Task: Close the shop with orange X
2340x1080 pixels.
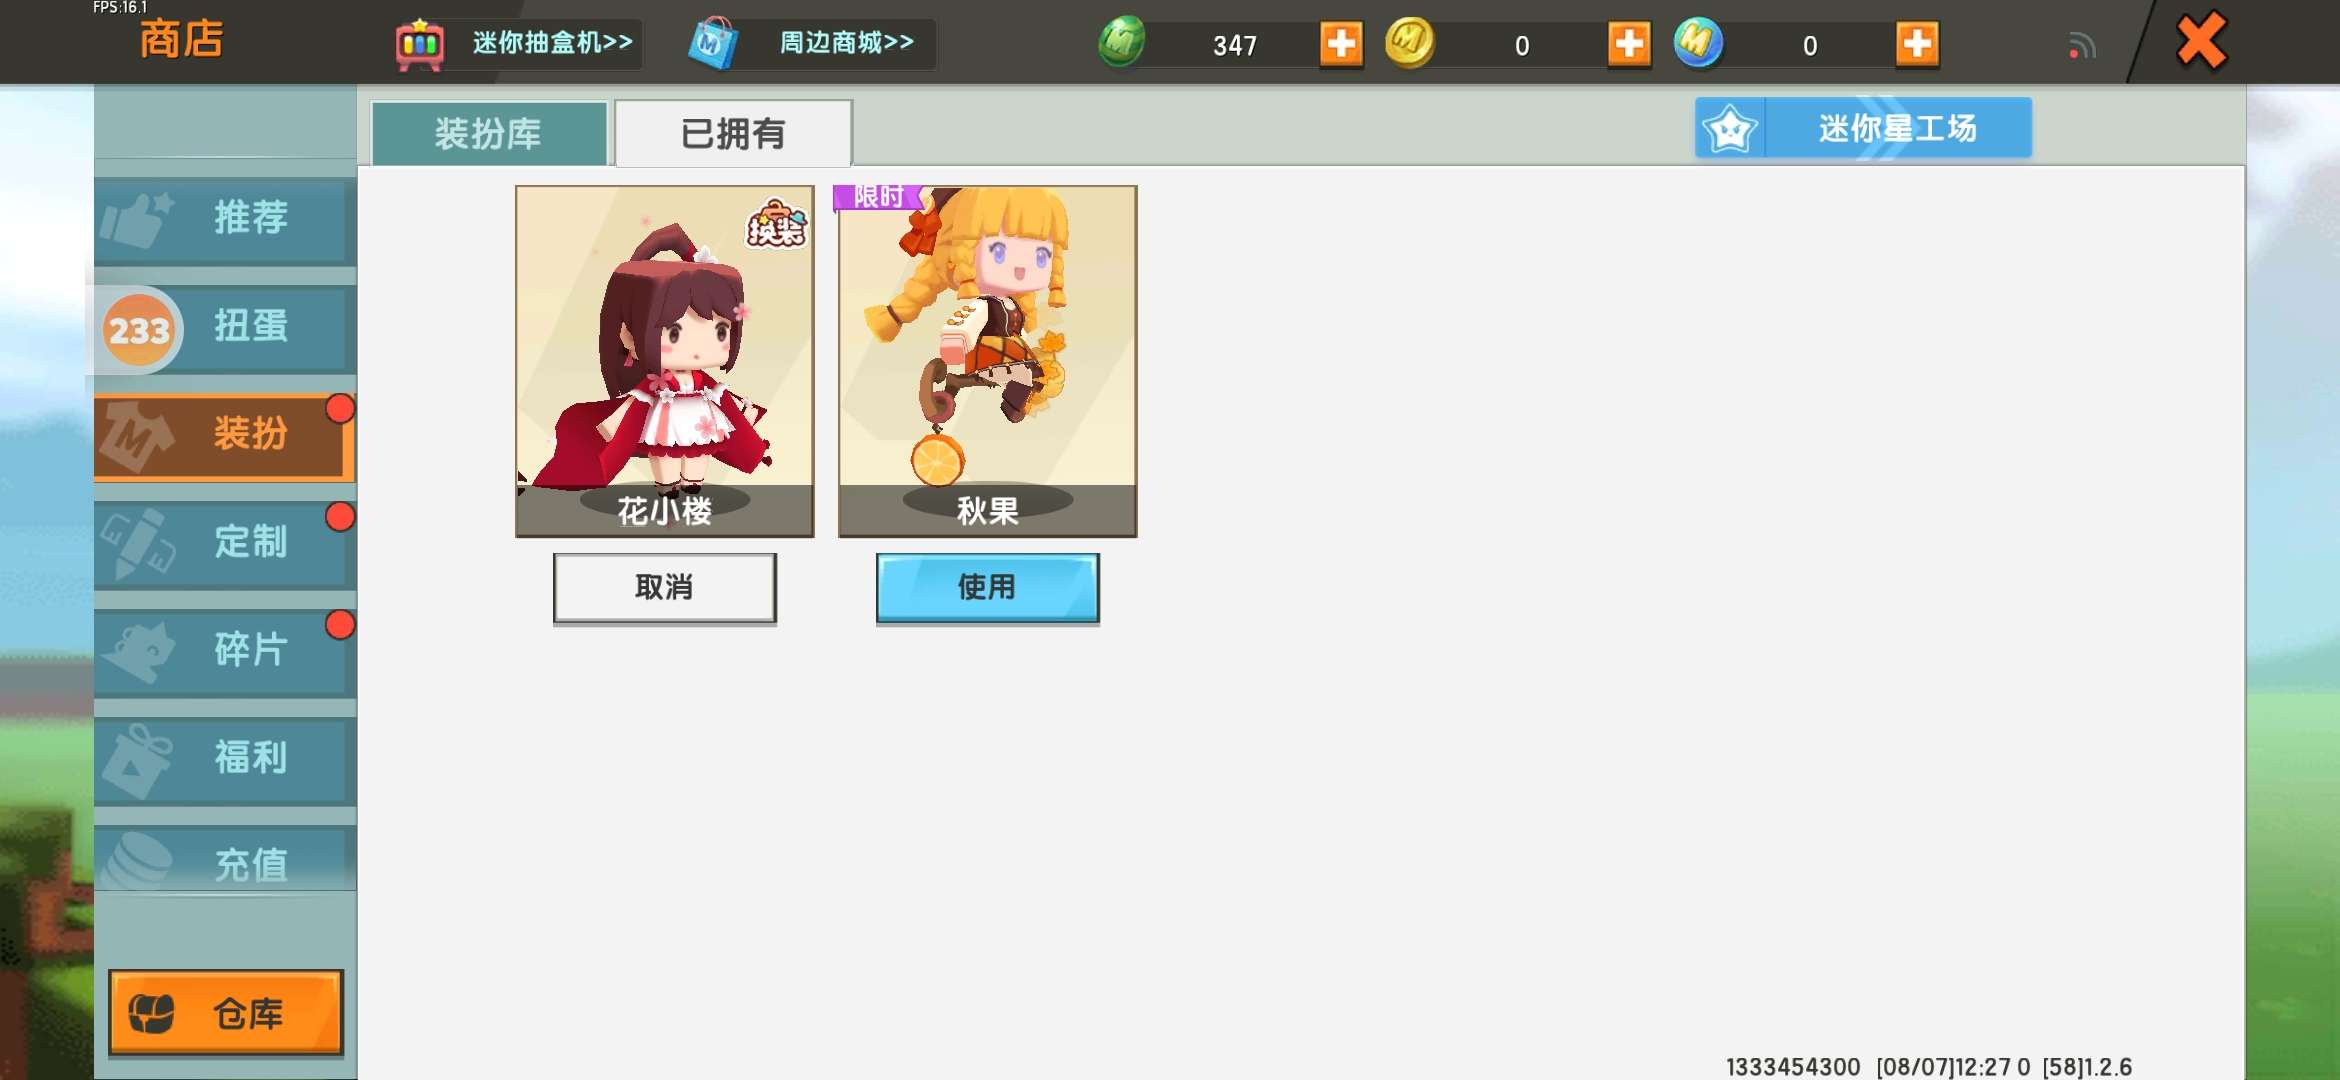Action: [x=2201, y=42]
